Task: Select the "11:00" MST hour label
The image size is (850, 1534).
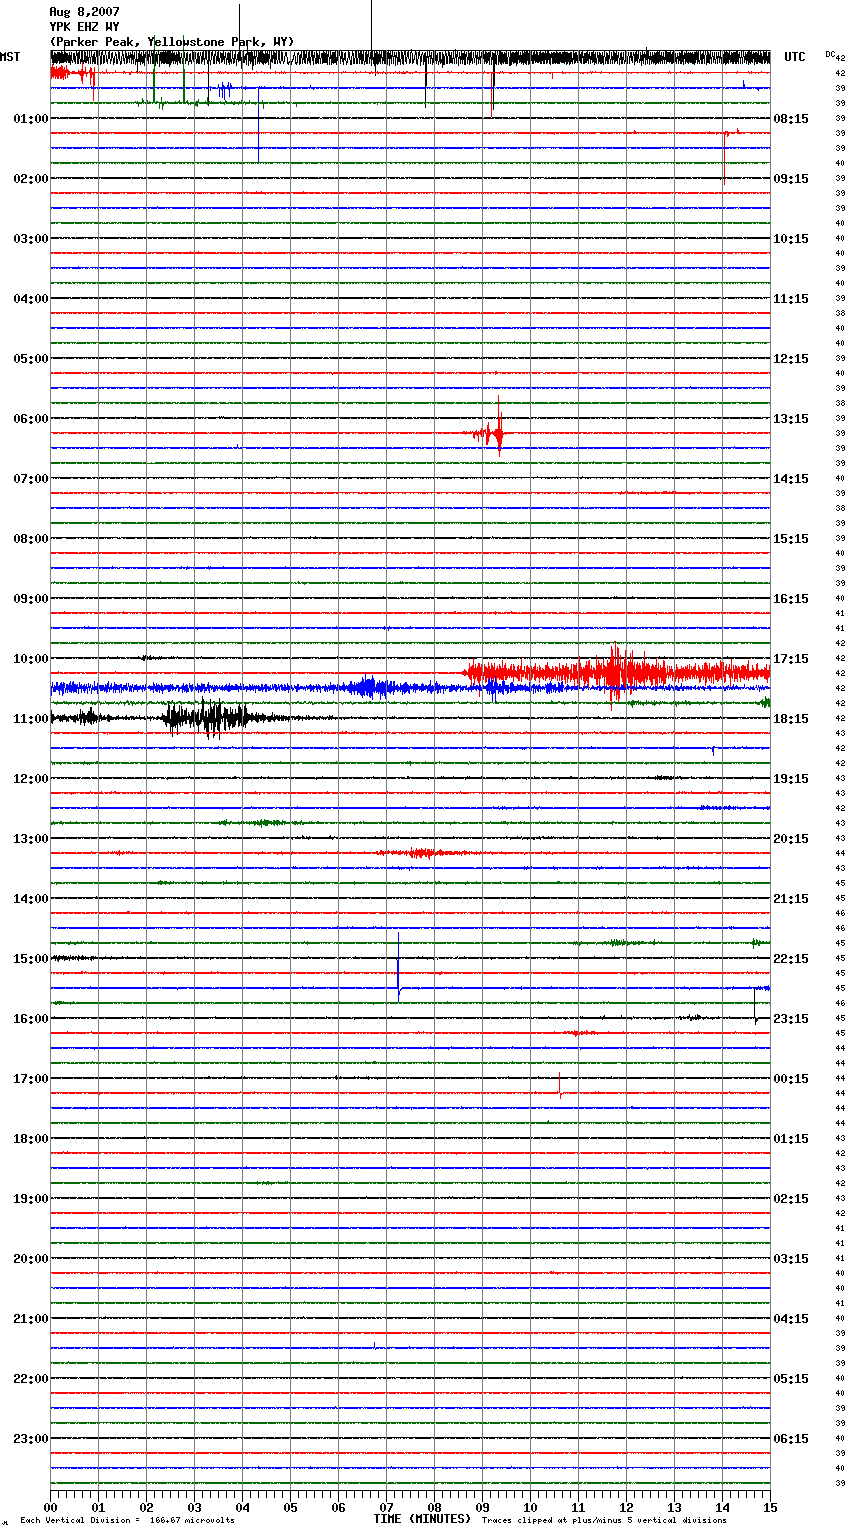Action: 30,719
